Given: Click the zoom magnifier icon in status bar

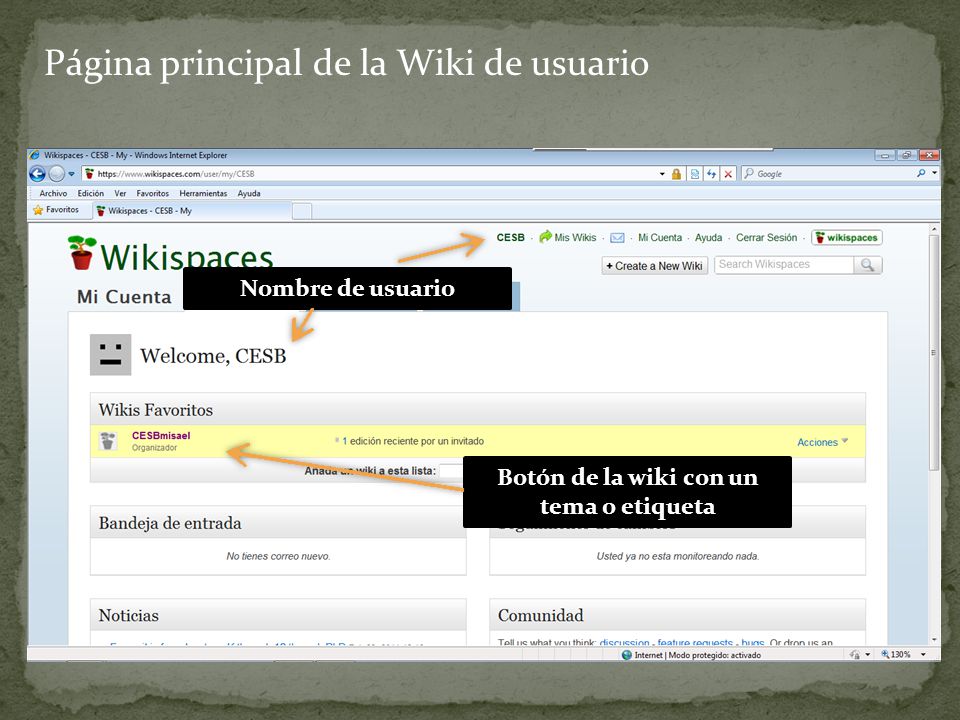Looking at the screenshot, I should tap(885, 654).
